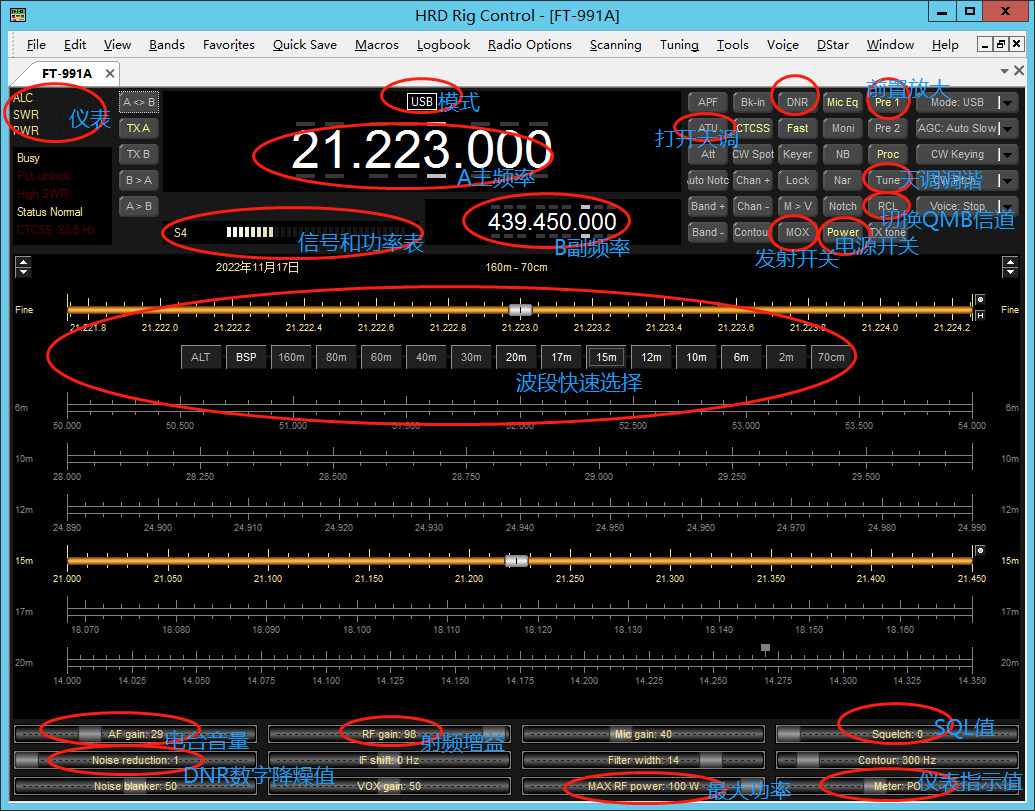Select the 6m band button
The height and width of the screenshot is (811, 1035).
point(741,357)
